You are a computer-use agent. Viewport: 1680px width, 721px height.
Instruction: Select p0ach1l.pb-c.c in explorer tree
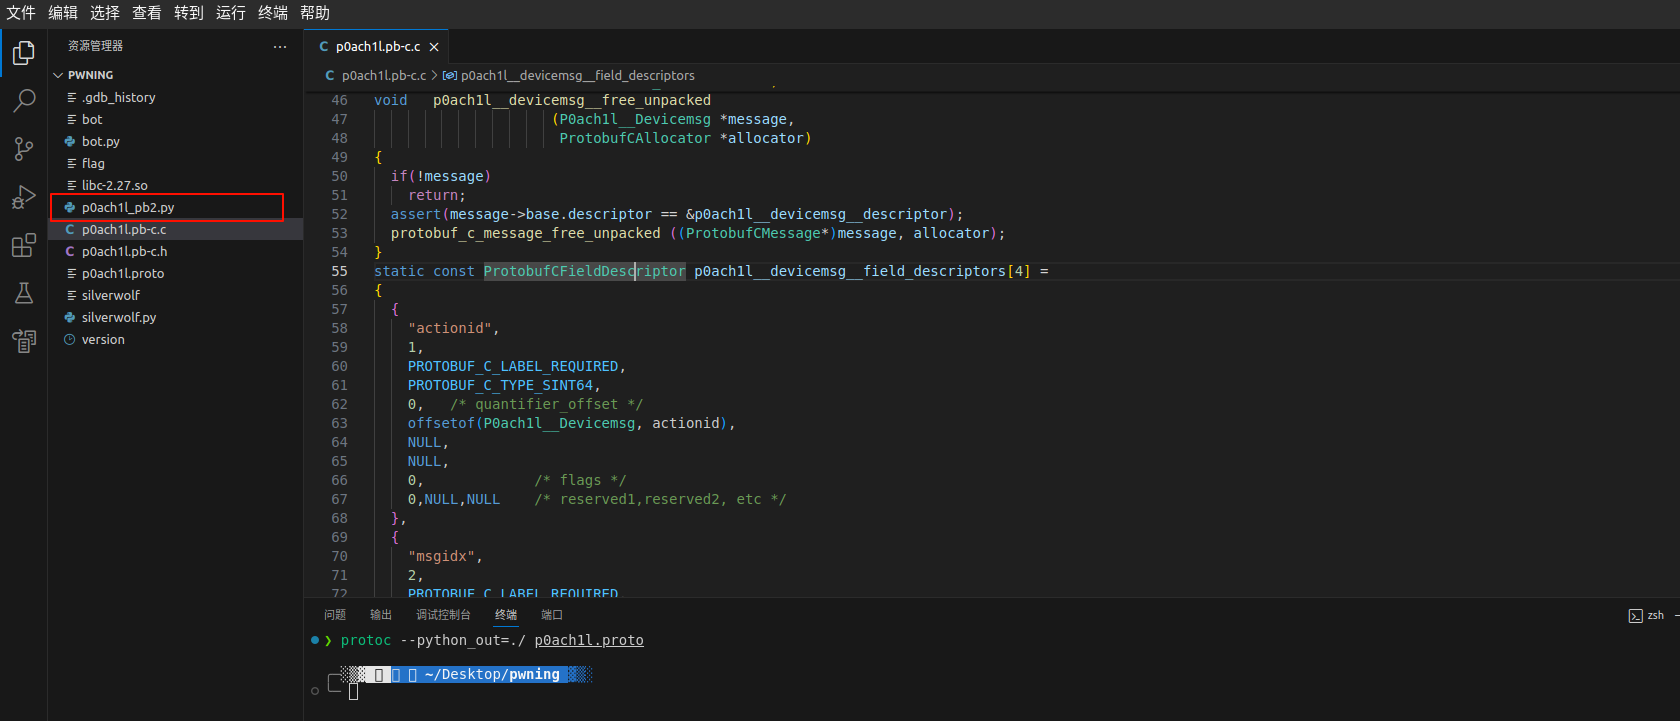(x=176, y=229)
